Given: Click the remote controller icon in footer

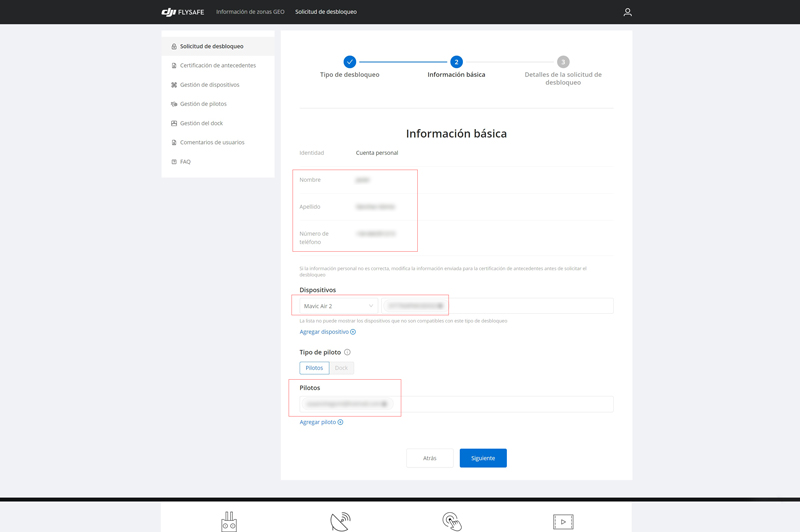Looking at the screenshot, I should (x=229, y=521).
